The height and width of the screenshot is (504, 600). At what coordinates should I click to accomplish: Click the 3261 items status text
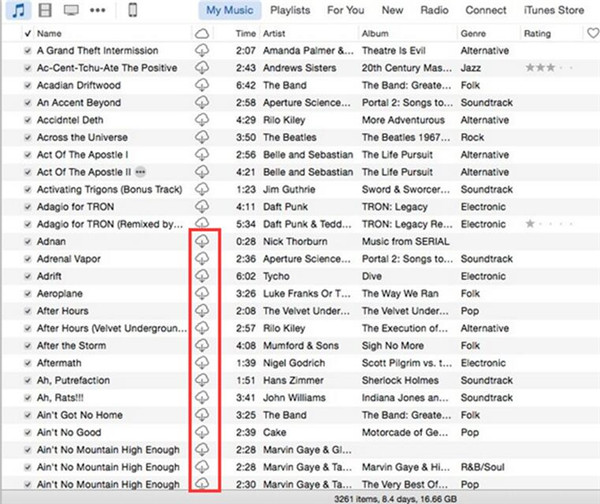pos(395,499)
